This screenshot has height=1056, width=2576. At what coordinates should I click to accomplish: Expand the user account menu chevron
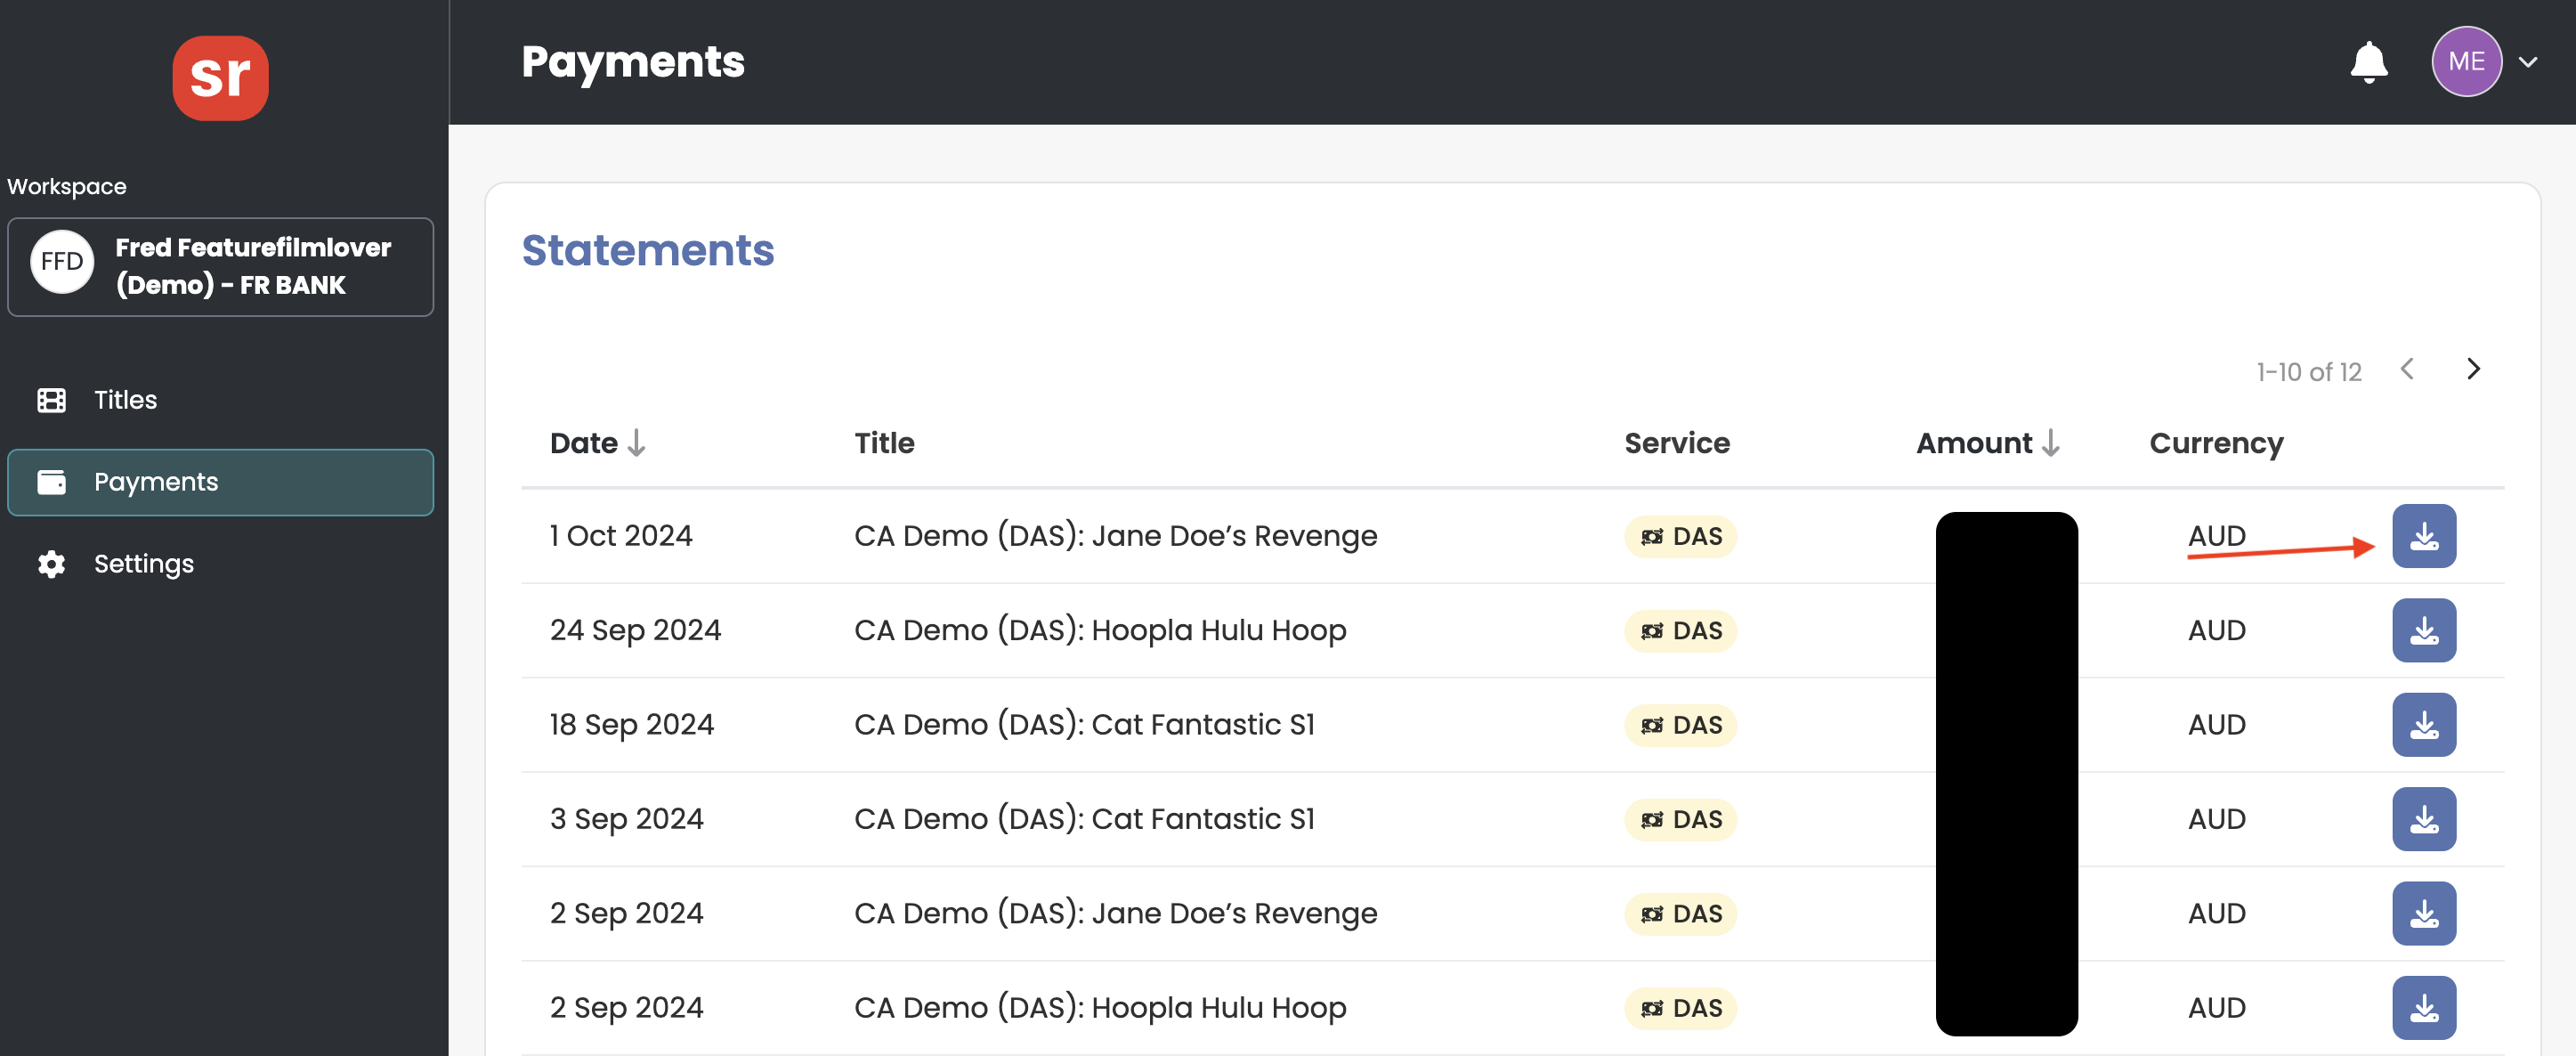click(x=2527, y=62)
